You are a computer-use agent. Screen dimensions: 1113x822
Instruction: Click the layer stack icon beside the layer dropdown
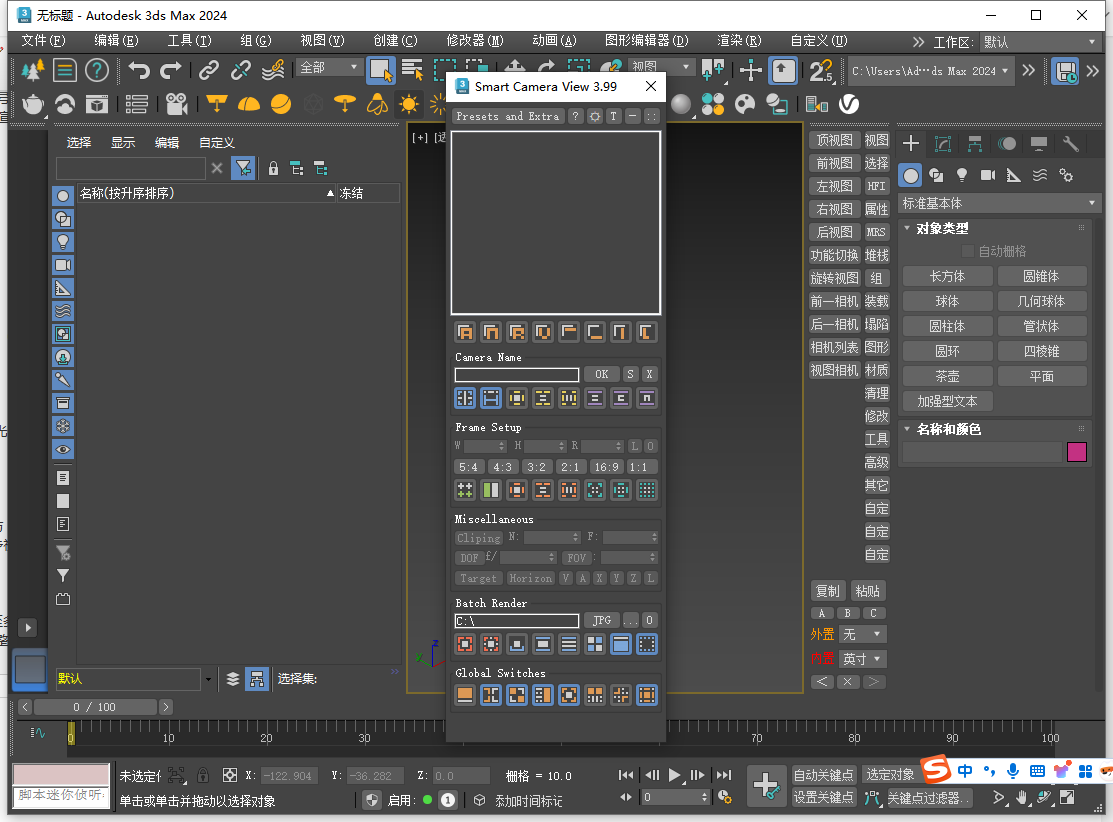(x=233, y=679)
